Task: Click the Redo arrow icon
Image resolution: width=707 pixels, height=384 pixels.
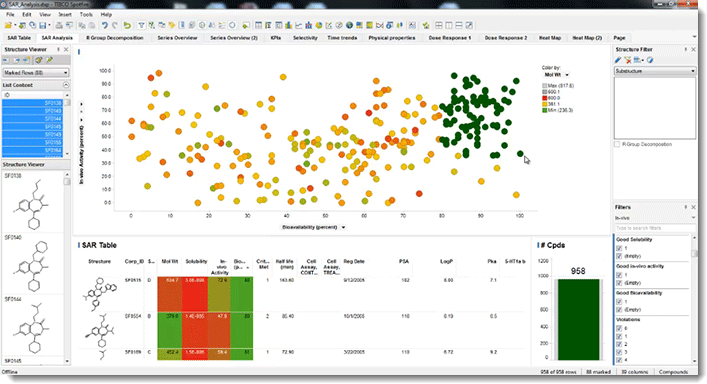Action: 115,25
